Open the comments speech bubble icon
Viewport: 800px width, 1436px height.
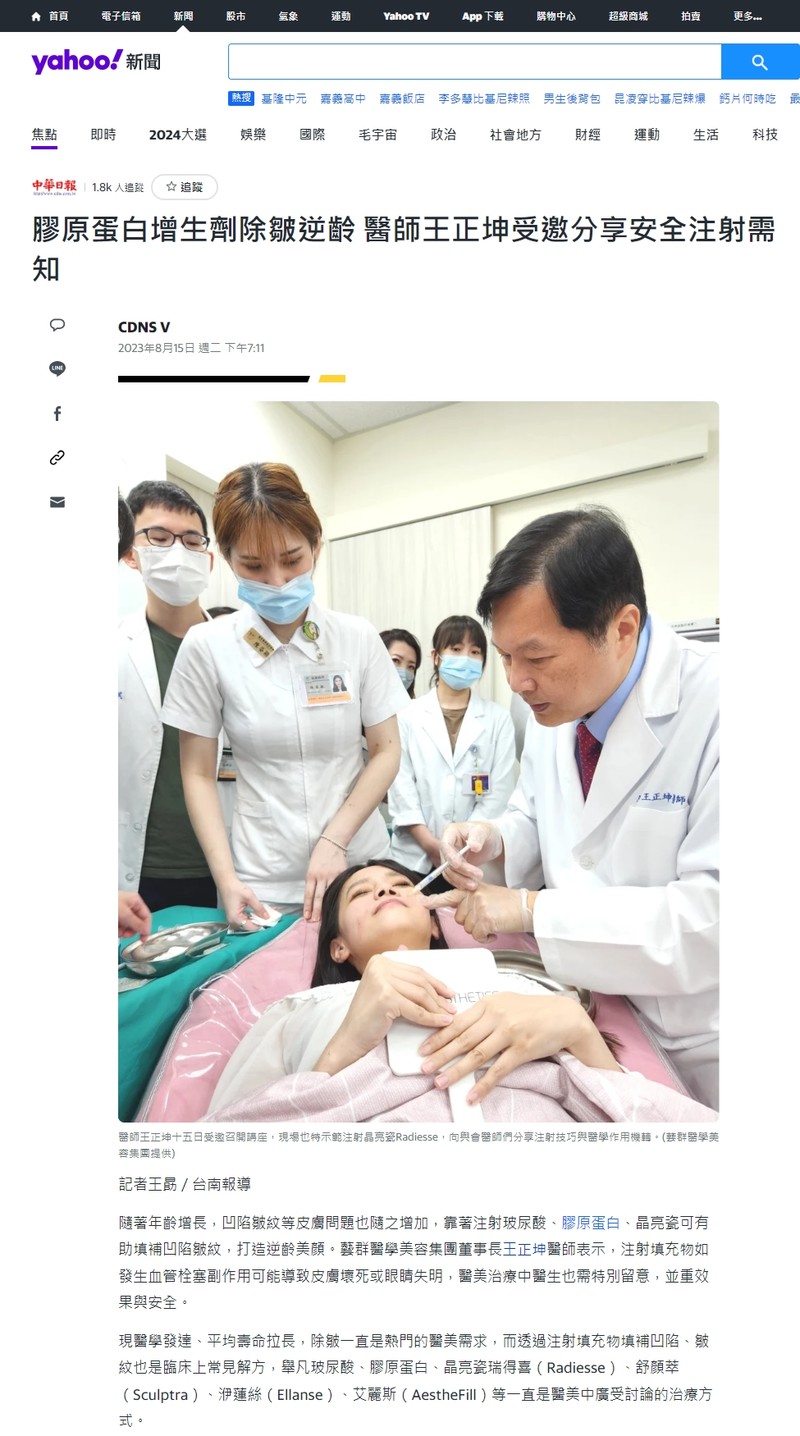point(57,325)
